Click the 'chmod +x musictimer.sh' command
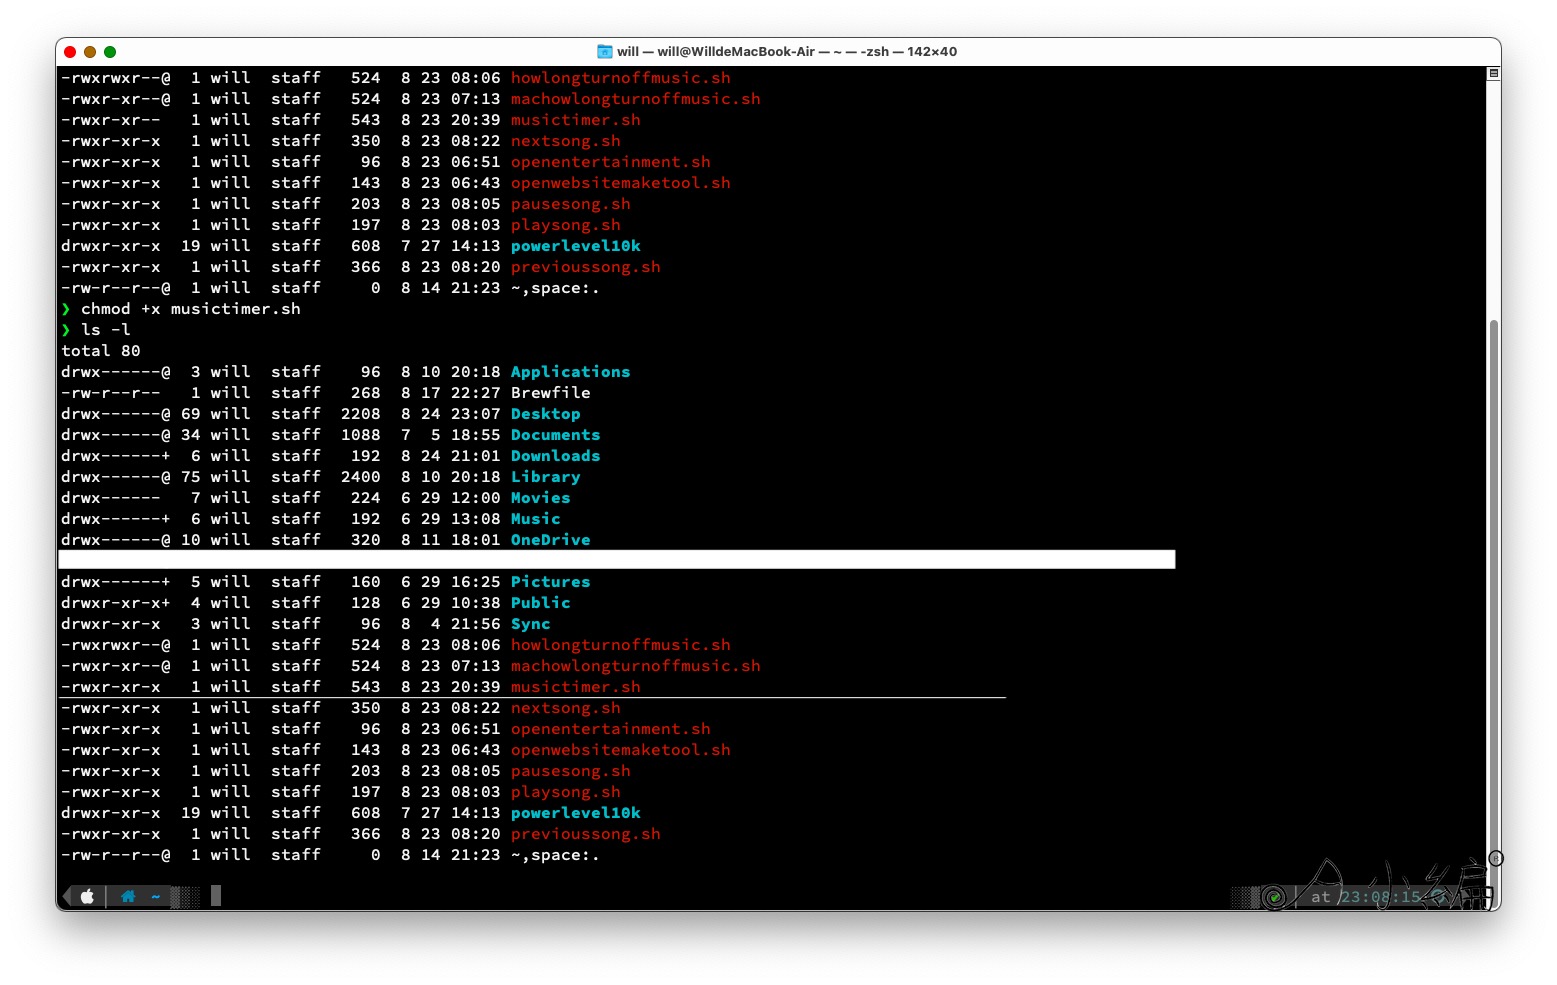 191,309
